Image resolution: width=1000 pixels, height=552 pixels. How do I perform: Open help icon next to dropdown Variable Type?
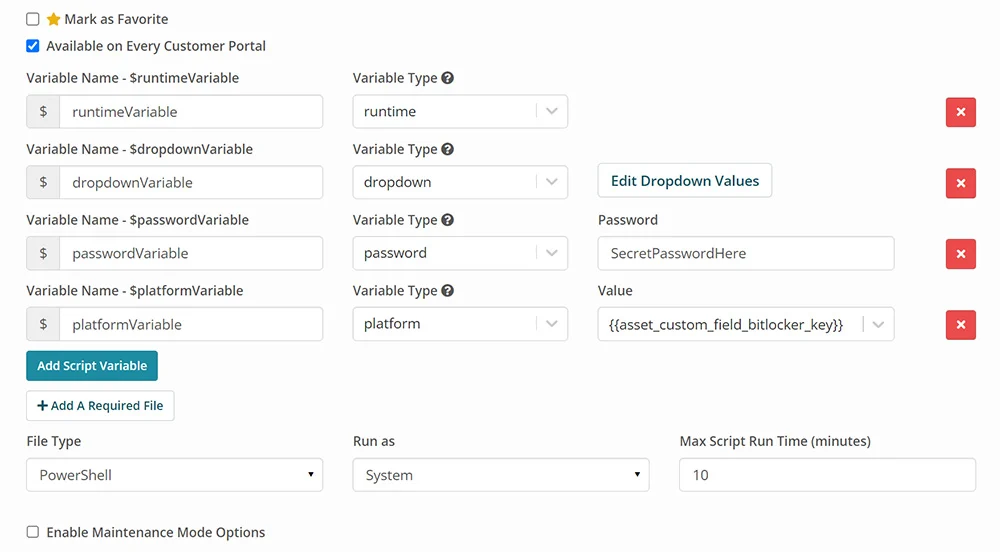(x=448, y=149)
